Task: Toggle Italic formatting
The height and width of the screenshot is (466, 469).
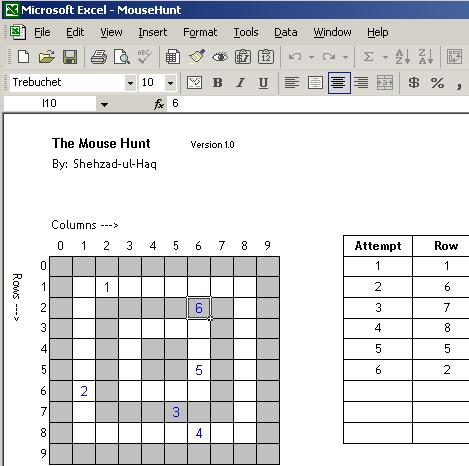Action: click(241, 83)
